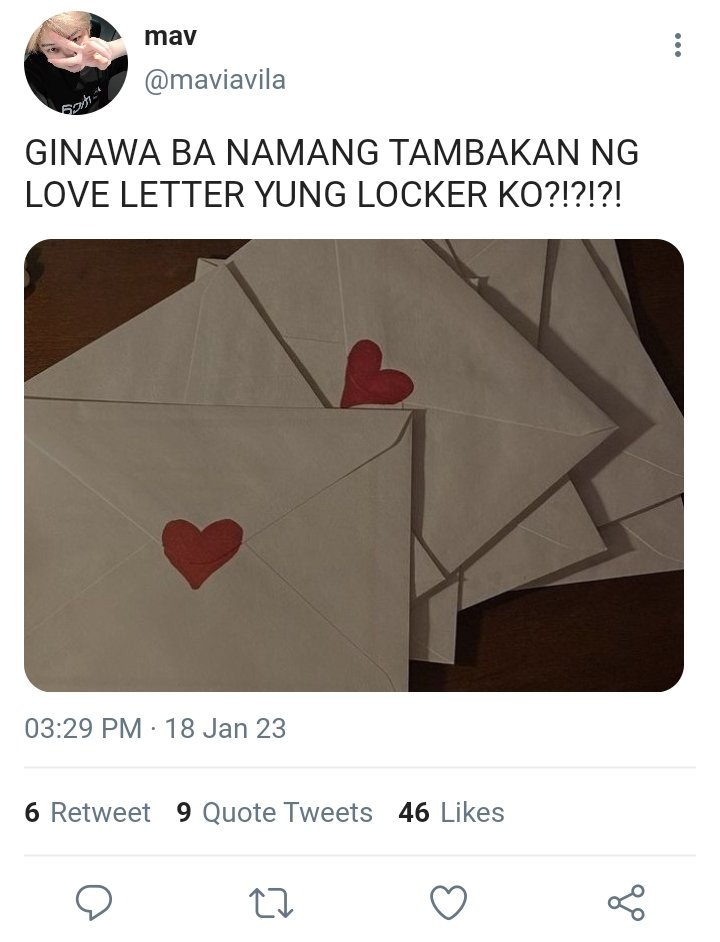Screen dimensions: 720x942
Task: Tap the share icon
Action: click(626, 902)
